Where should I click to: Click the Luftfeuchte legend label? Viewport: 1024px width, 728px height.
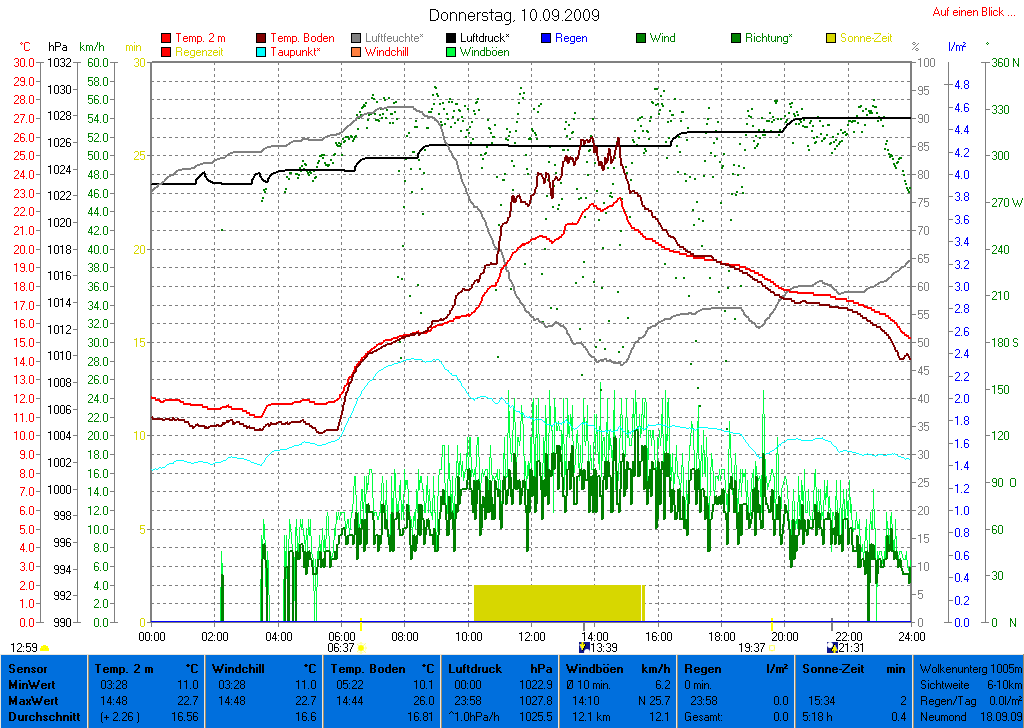pyautogui.click(x=401, y=38)
